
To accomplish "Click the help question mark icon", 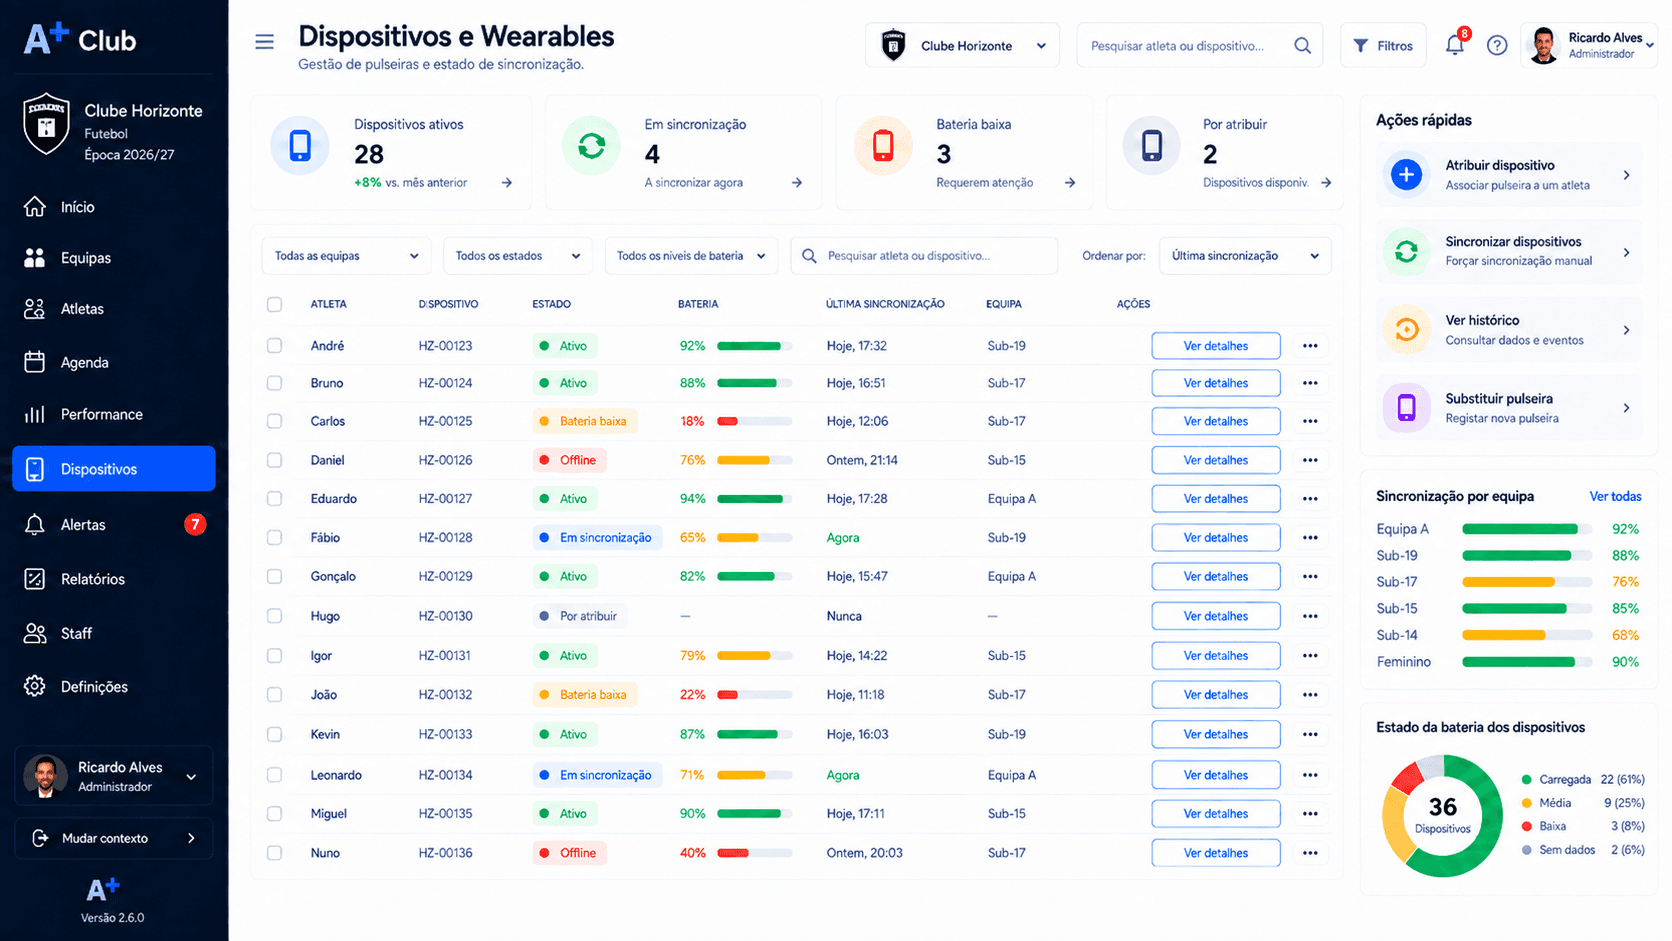I will (1497, 45).
